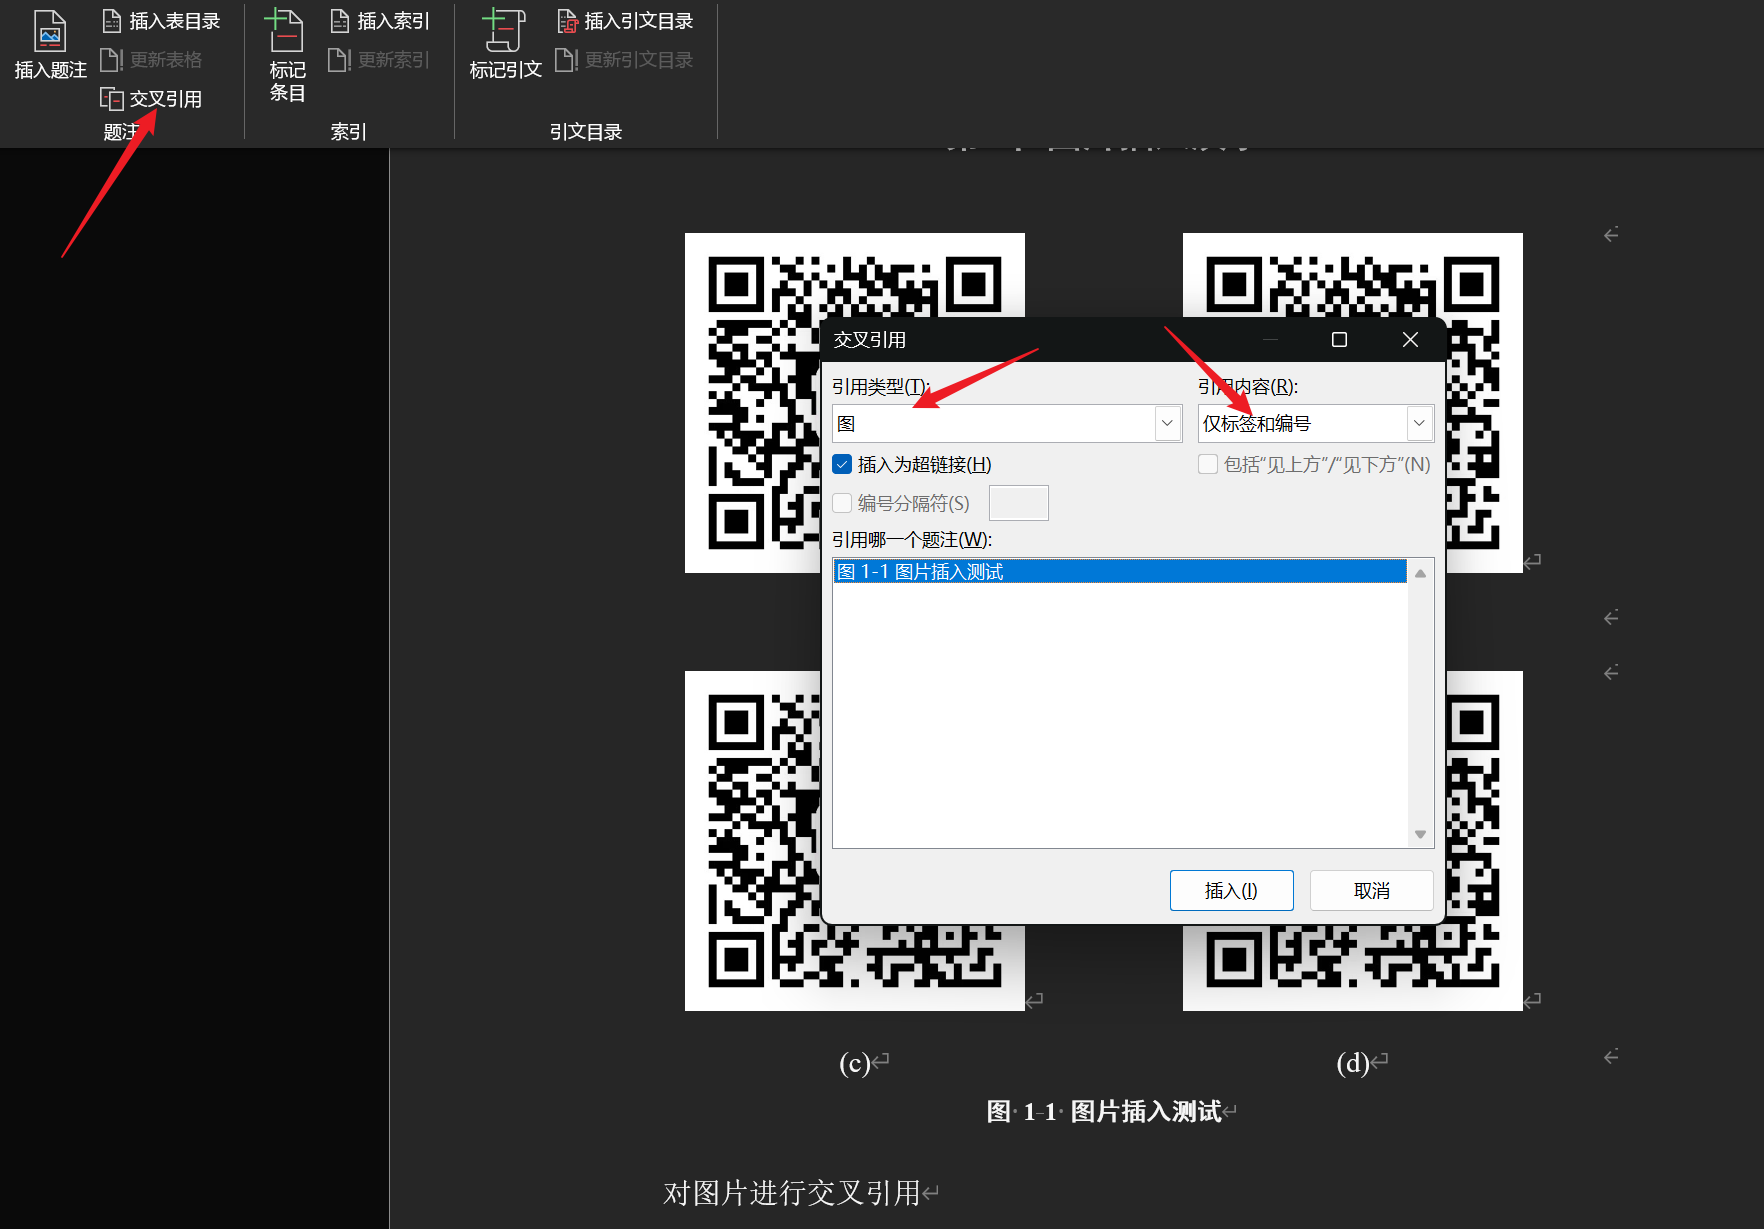Image resolution: width=1764 pixels, height=1229 pixels.
Task: Click the caption list scroll-up arrow
Action: click(1420, 573)
